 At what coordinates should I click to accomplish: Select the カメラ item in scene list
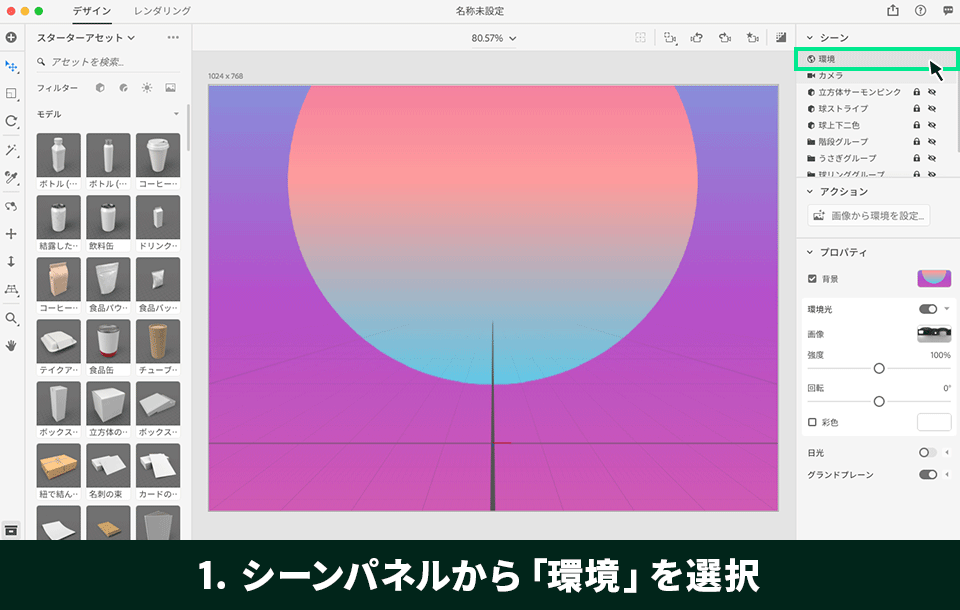(876, 75)
